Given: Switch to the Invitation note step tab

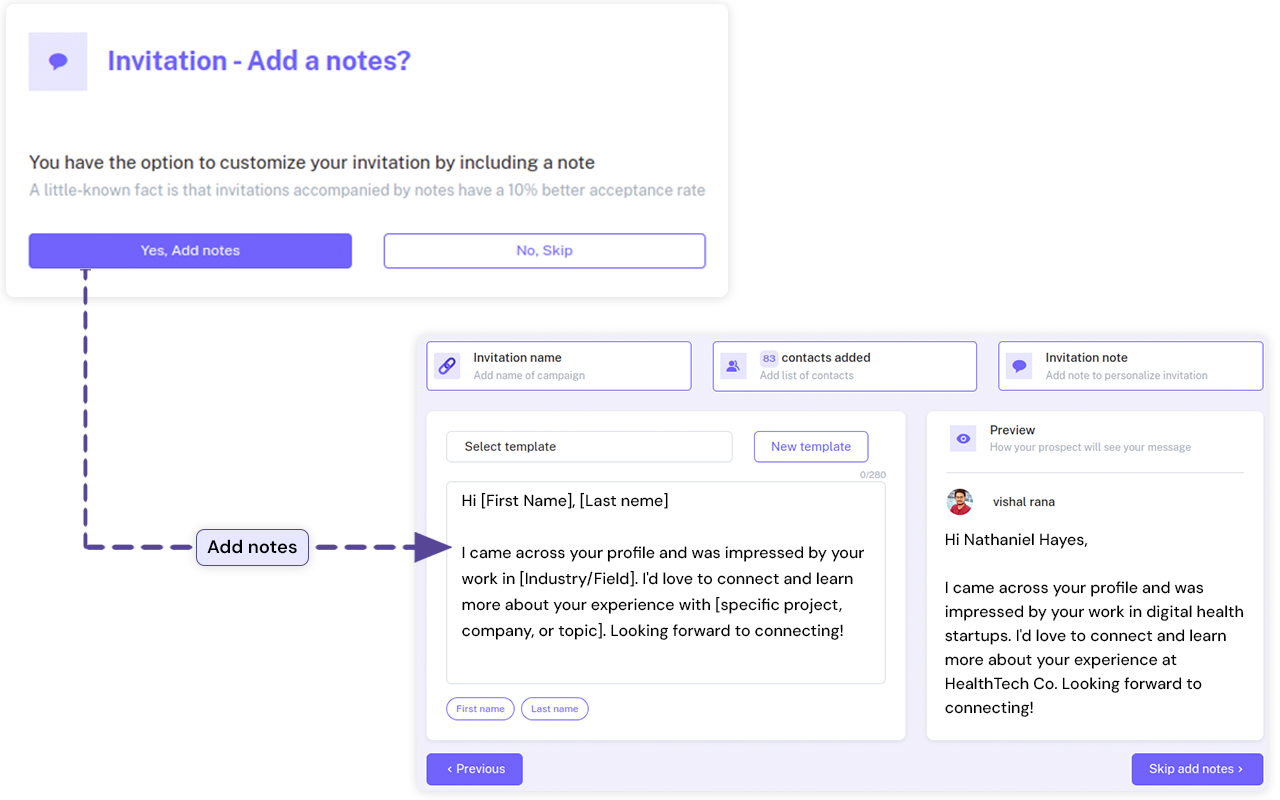Looking at the screenshot, I should 1131,366.
